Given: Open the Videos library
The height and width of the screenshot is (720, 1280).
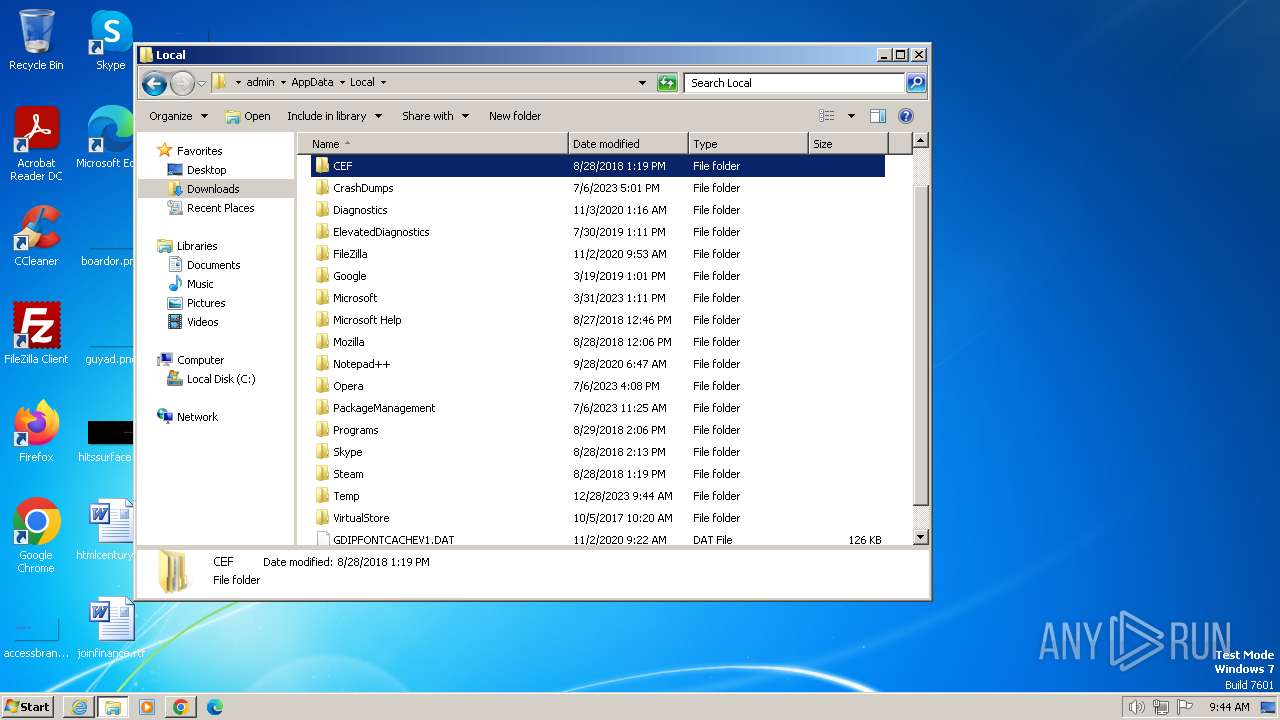Looking at the screenshot, I should coord(202,322).
